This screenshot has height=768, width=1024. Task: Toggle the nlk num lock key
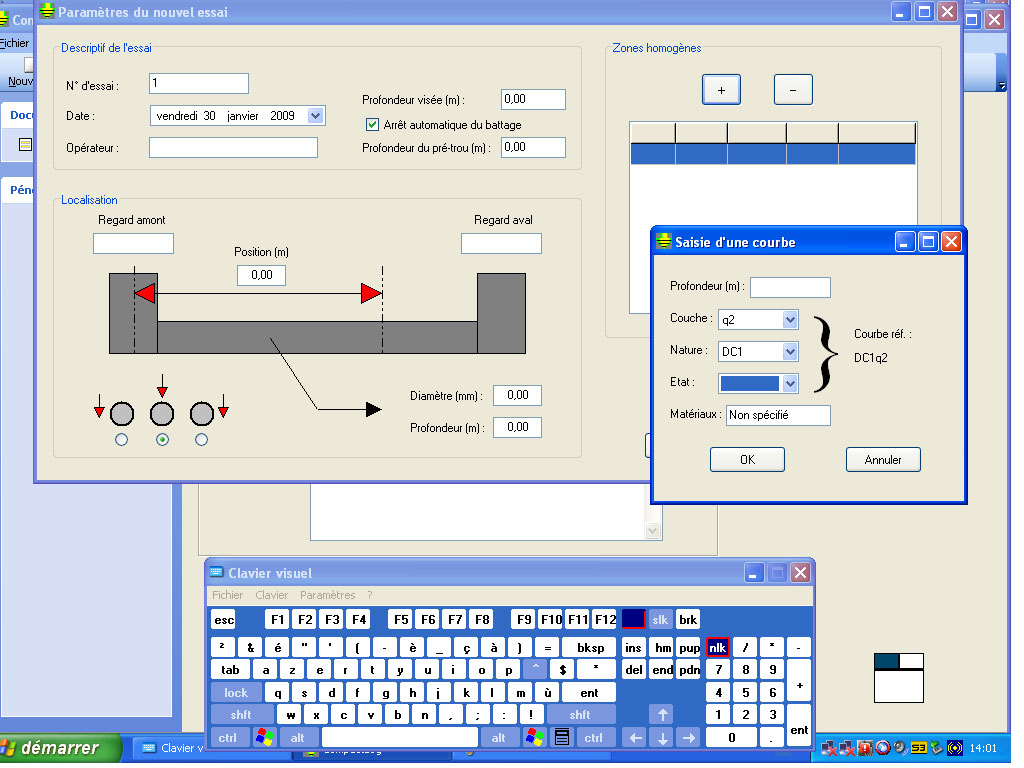717,647
